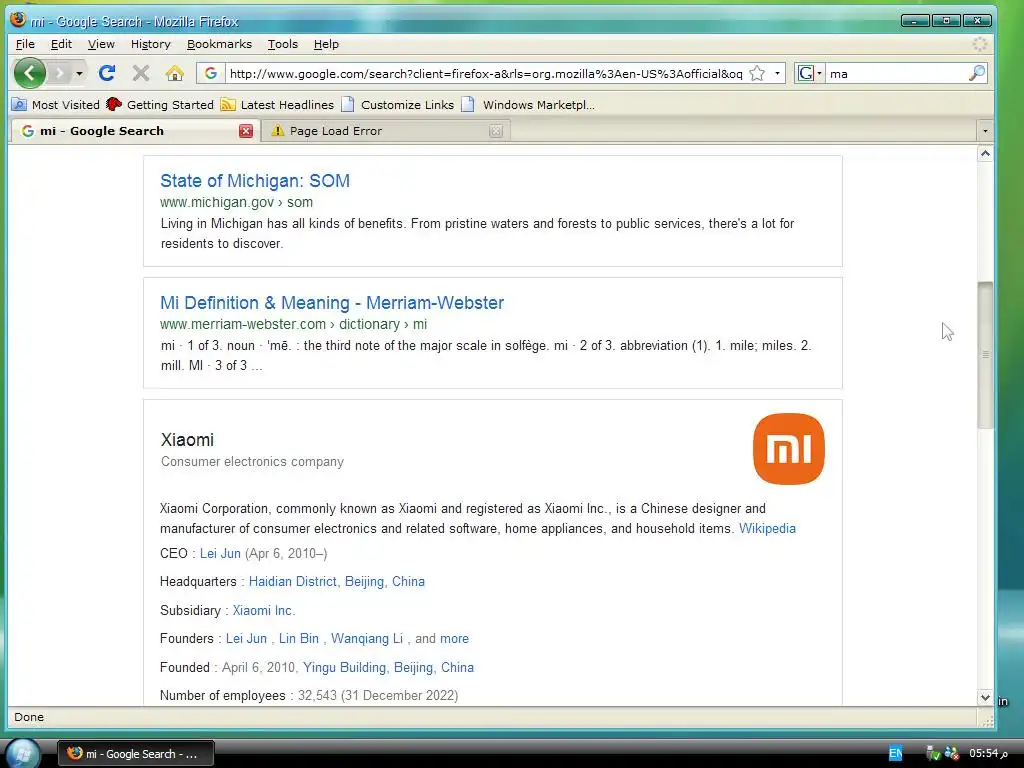Click the Forward navigation arrow

point(59,73)
